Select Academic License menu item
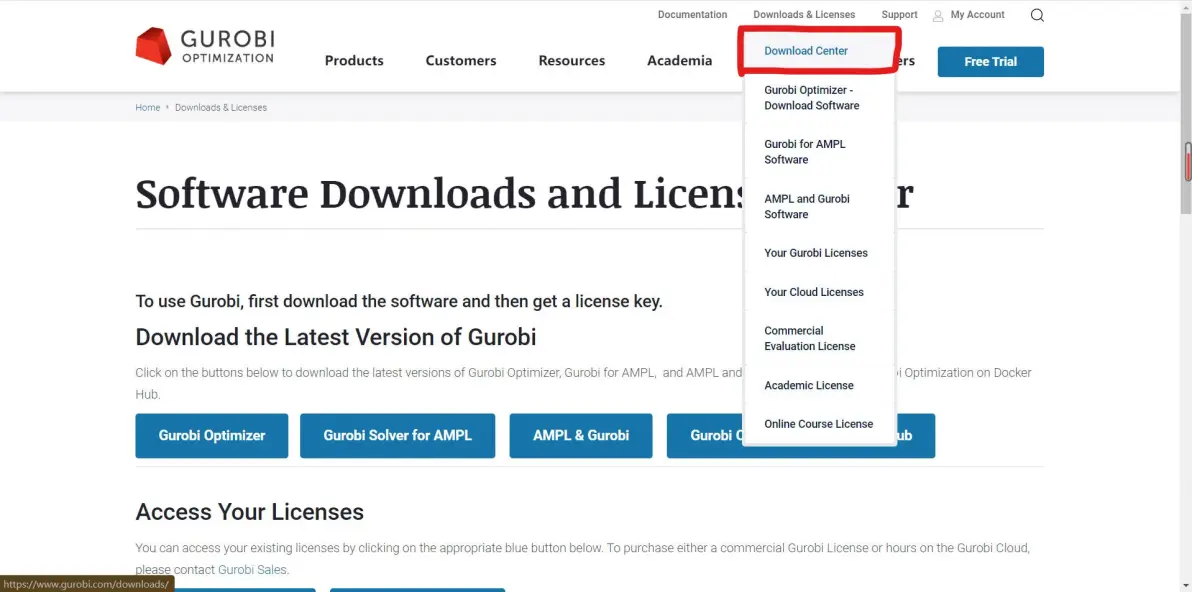1192x592 pixels. coord(819,385)
